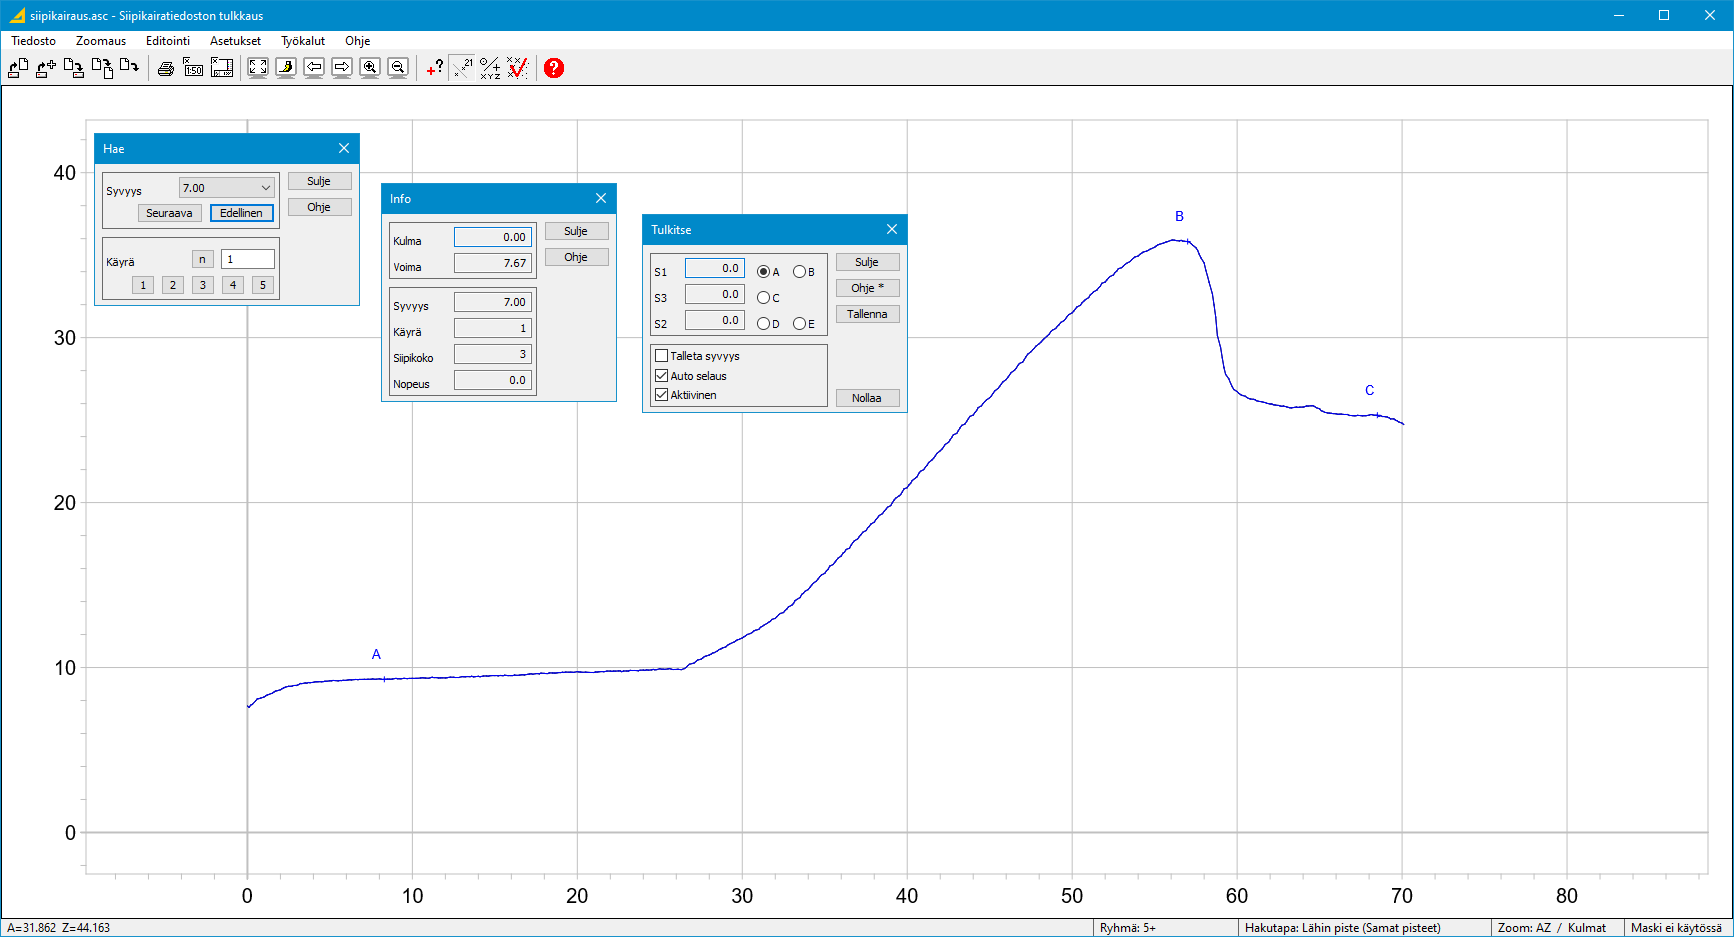Click the XYZ coordinates toolbar icon
Viewport: 1734px width, 937px height.
(x=490, y=68)
